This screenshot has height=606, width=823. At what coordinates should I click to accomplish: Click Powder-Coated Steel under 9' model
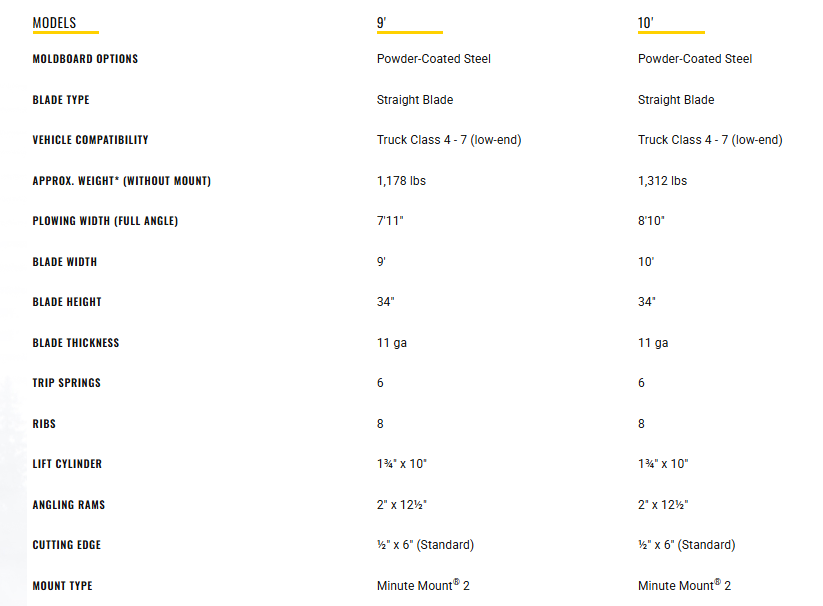point(434,59)
